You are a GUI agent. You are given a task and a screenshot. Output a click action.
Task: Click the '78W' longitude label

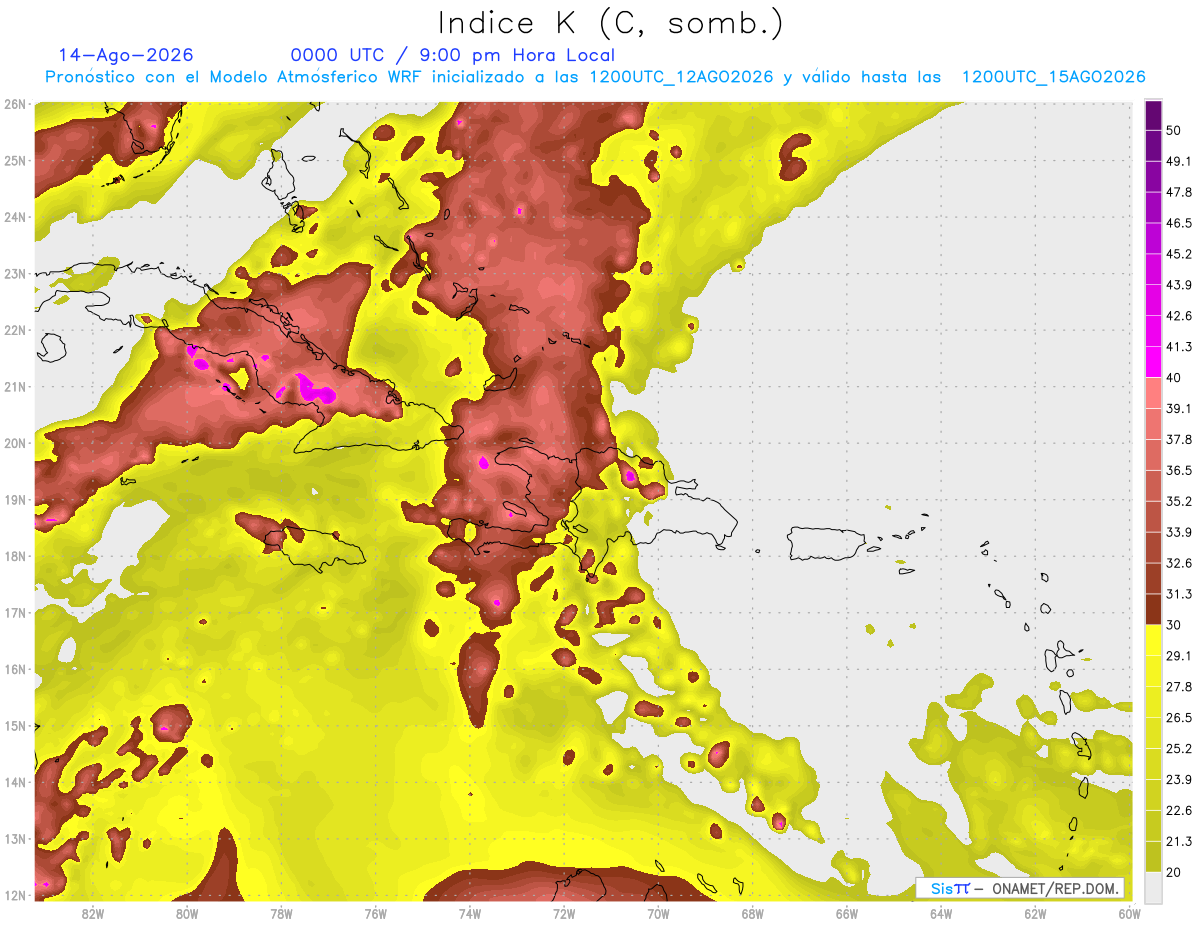coord(281,913)
